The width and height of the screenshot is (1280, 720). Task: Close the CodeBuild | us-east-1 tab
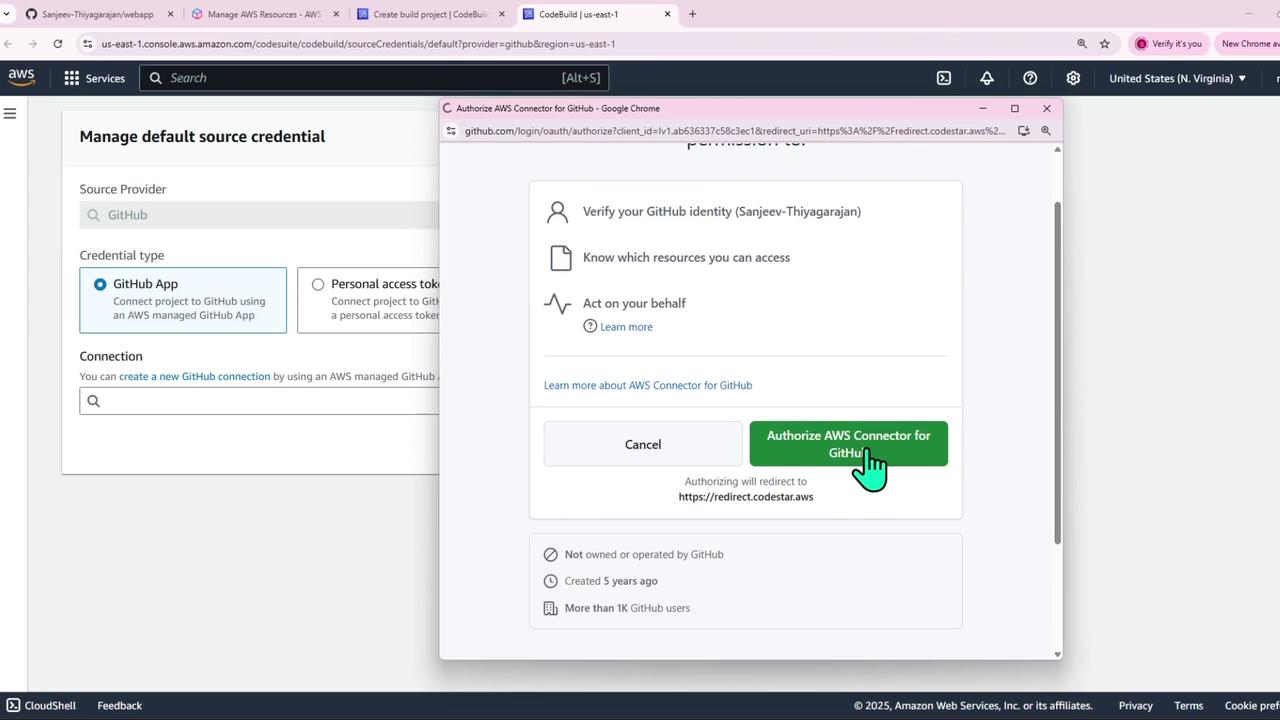[668, 14]
